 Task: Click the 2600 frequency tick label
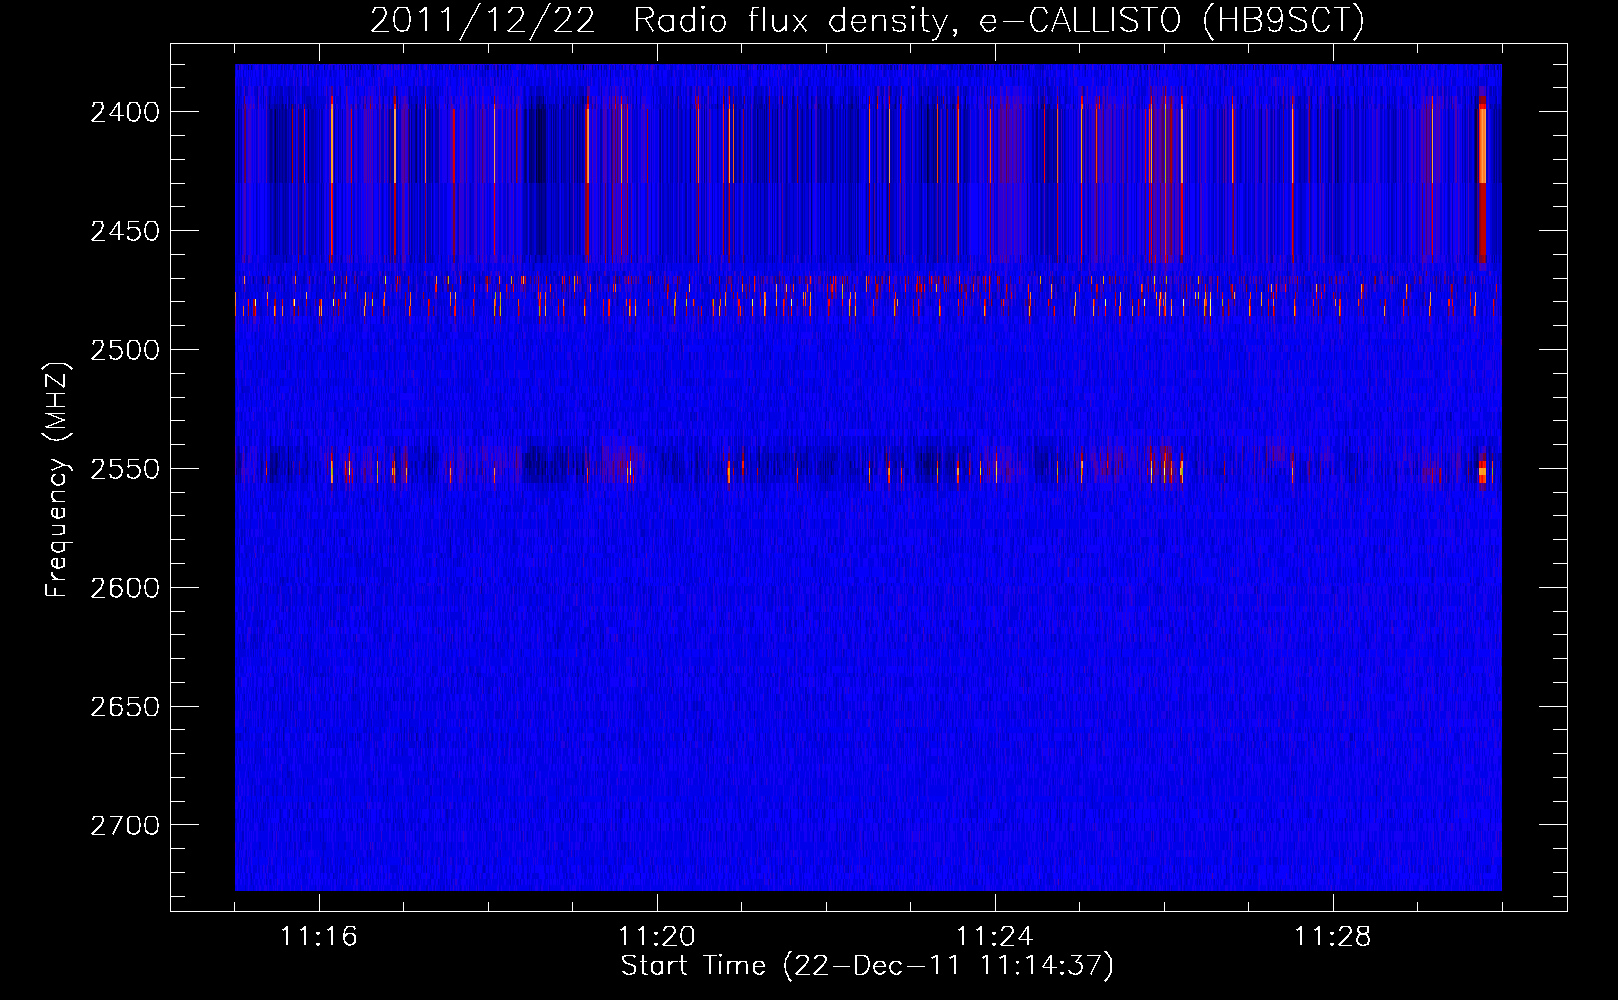pyautogui.click(x=125, y=588)
